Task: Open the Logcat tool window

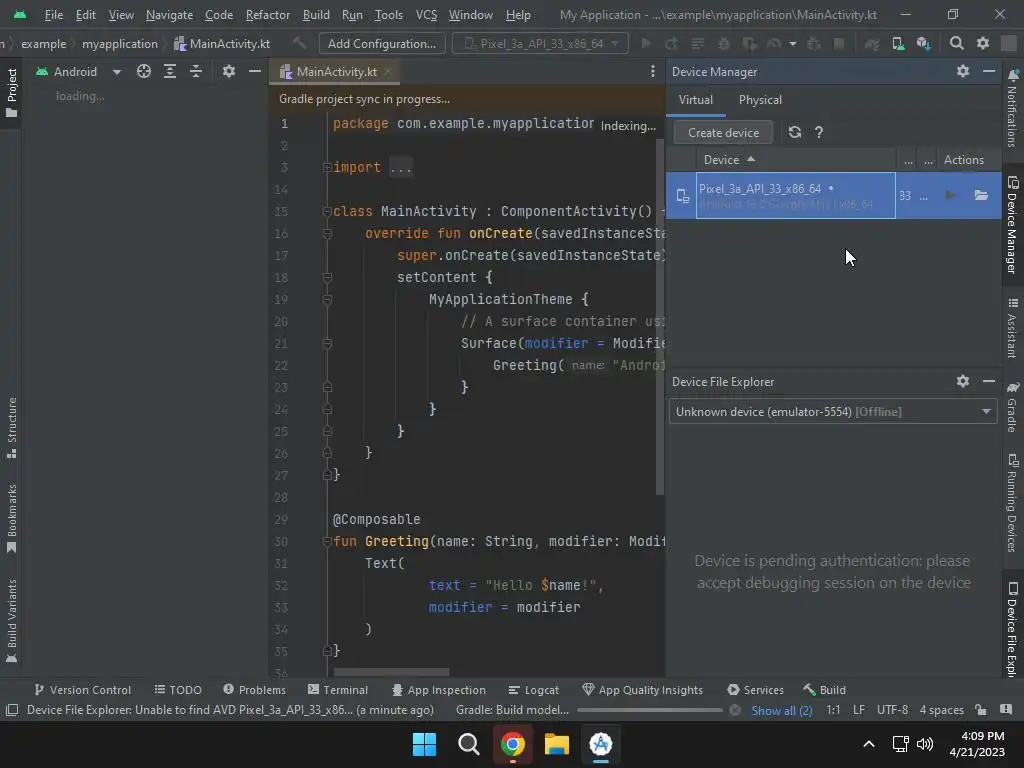Action: [x=534, y=690]
